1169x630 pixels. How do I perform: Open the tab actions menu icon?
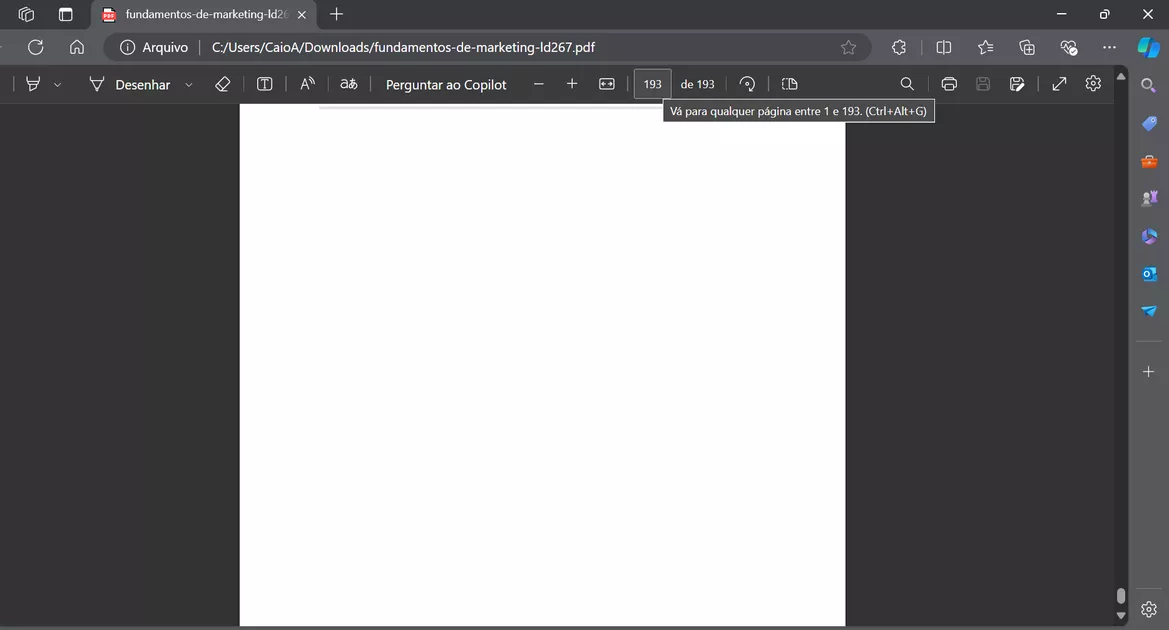66,14
